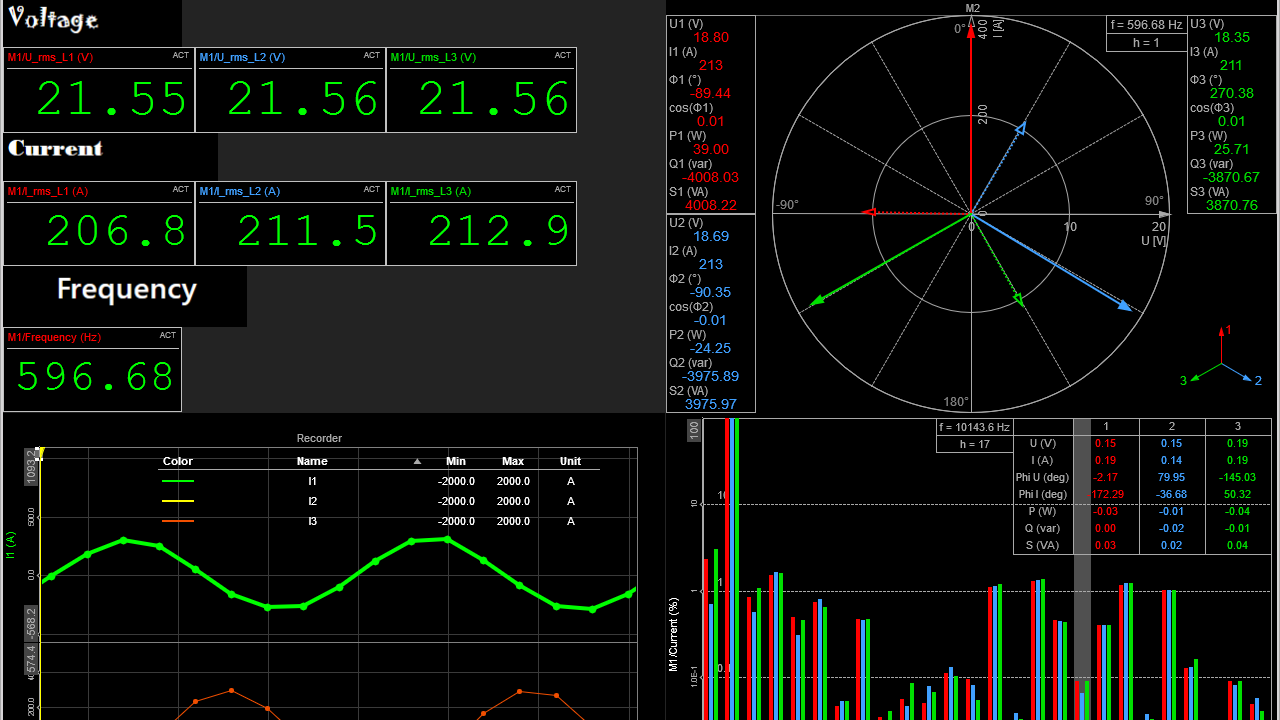1280x720 pixels.
Task: Click the Name column header in the legend
Action: click(x=312, y=461)
